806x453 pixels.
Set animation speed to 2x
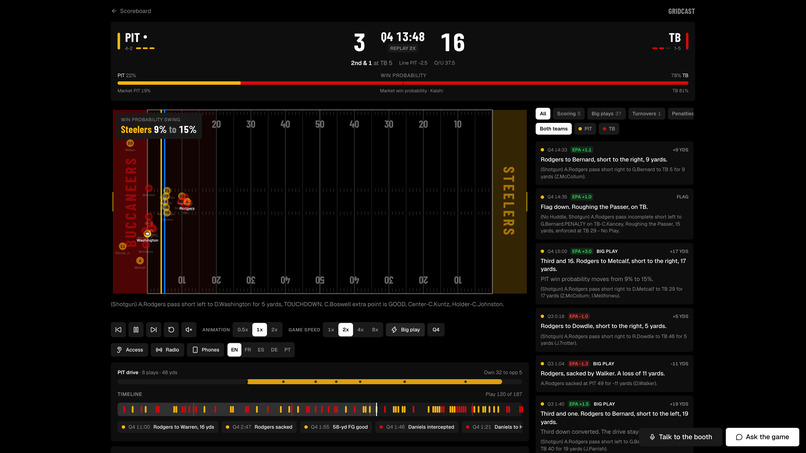[274, 330]
